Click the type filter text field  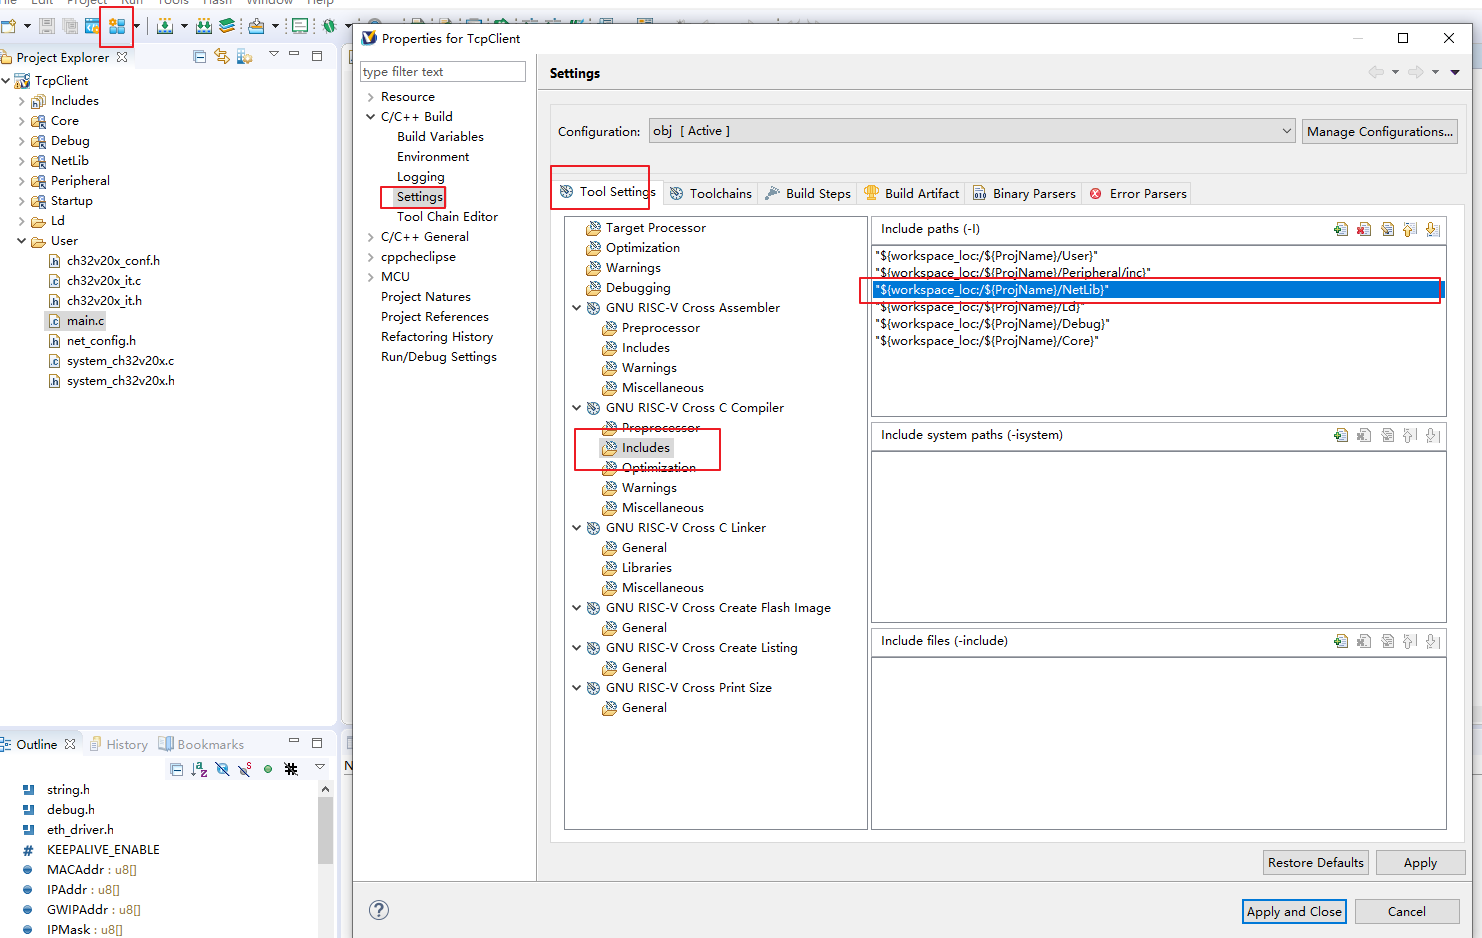coord(443,72)
